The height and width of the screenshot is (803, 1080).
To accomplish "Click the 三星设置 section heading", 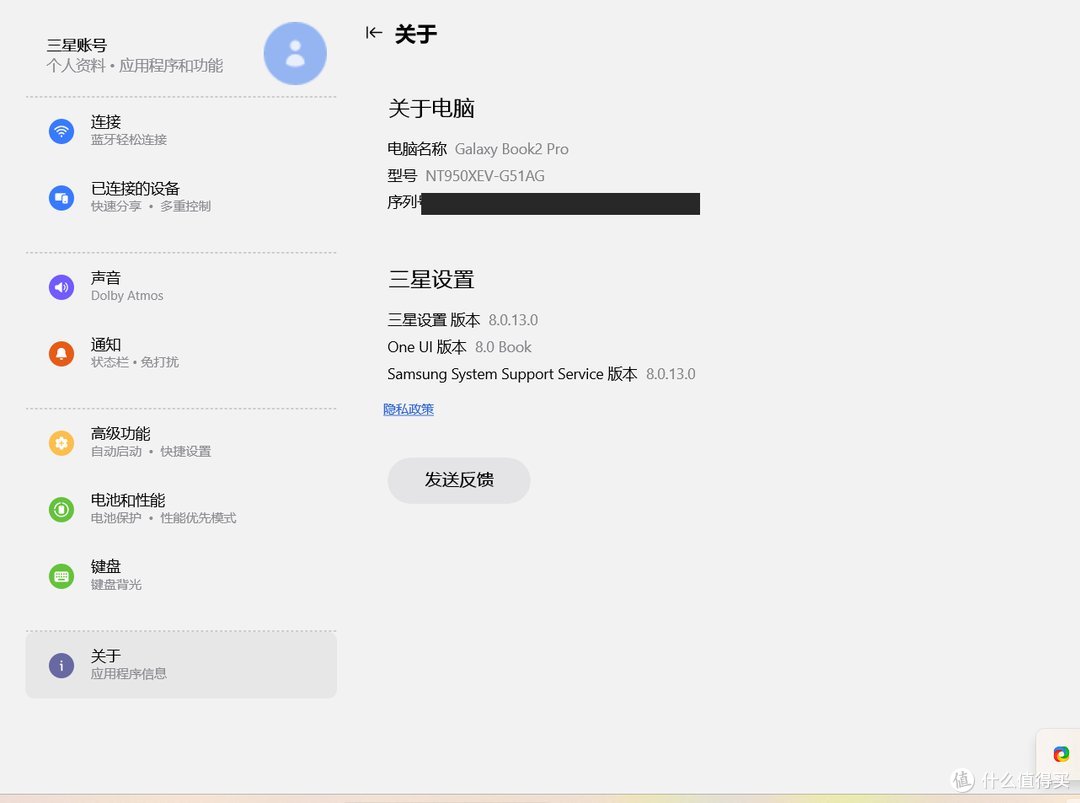I will pyautogui.click(x=431, y=280).
